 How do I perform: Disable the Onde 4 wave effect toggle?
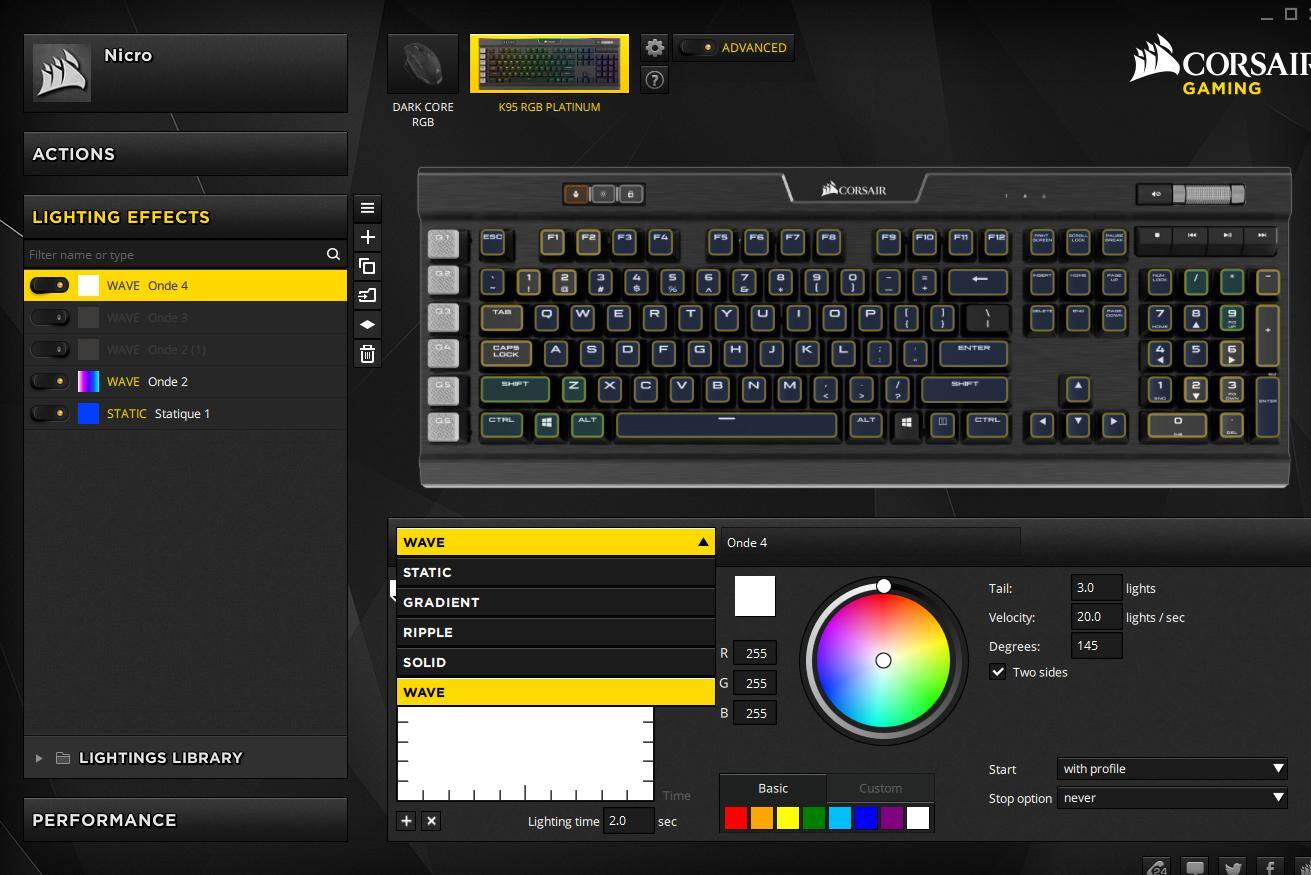pyautogui.click(x=50, y=286)
